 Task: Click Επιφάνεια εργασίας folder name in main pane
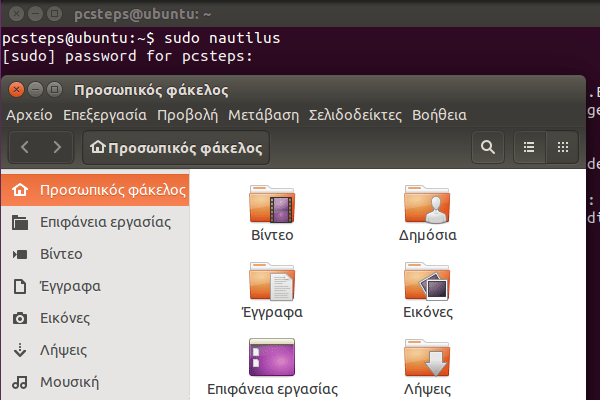point(272,389)
